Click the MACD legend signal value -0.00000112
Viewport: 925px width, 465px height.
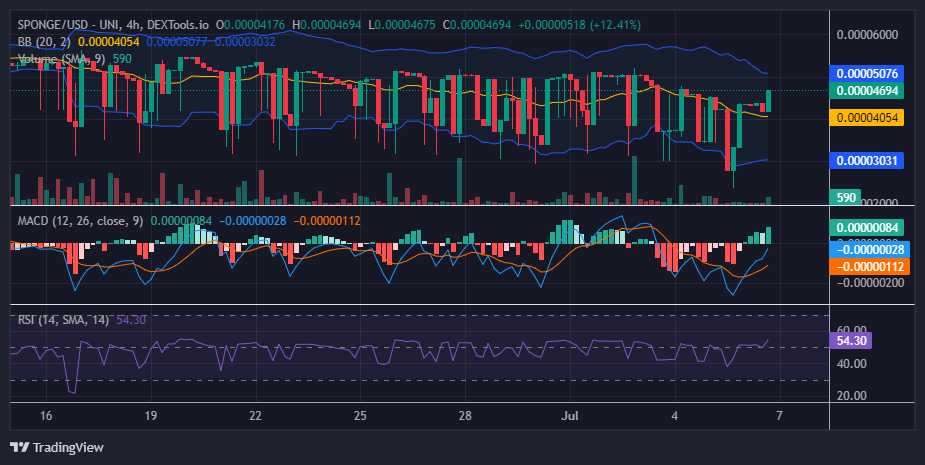tap(327, 221)
